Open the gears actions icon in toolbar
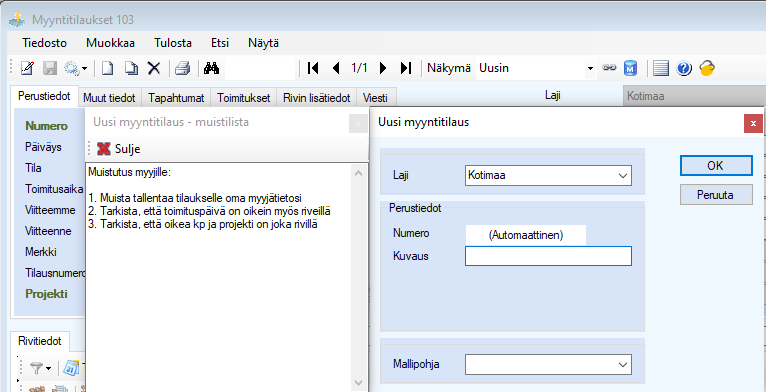Image resolution: width=766 pixels, height=392 pixels. 72,68
